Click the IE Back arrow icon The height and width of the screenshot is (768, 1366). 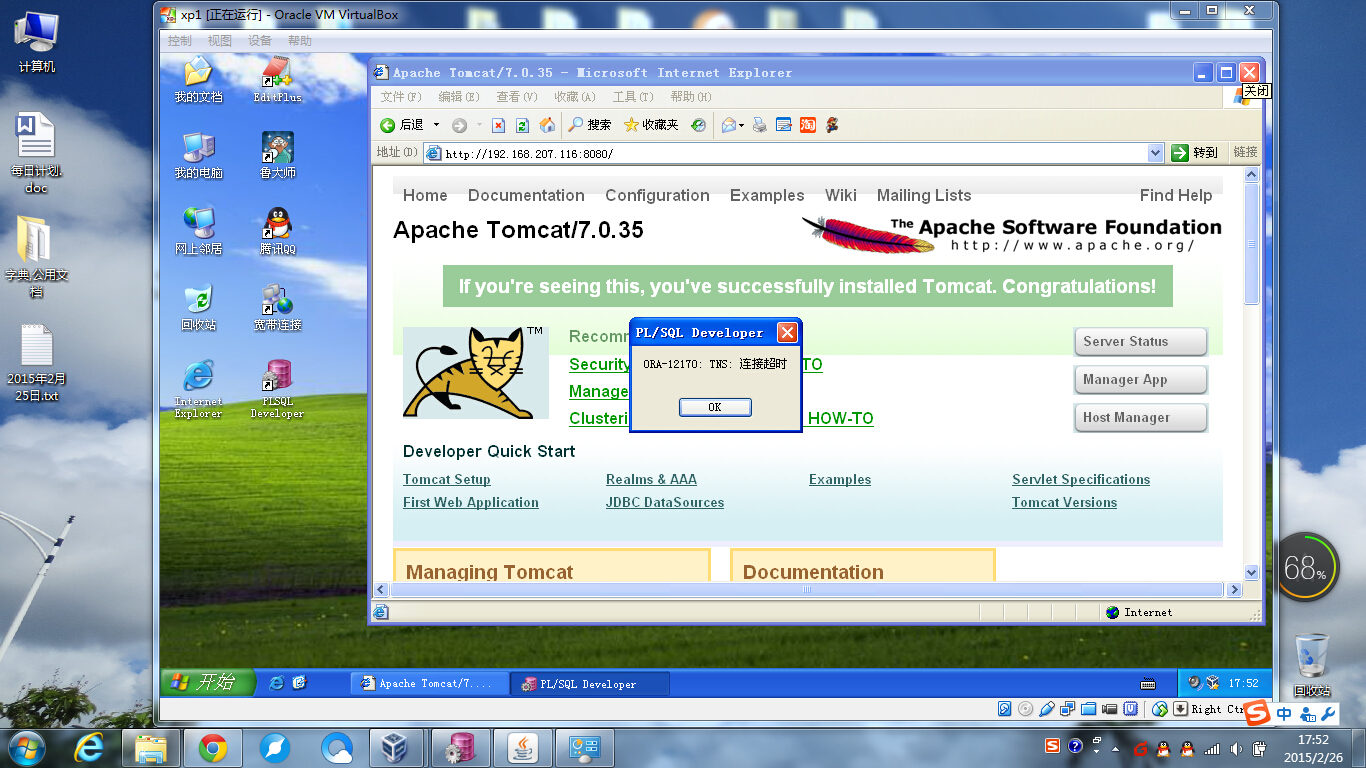point(388,125)
